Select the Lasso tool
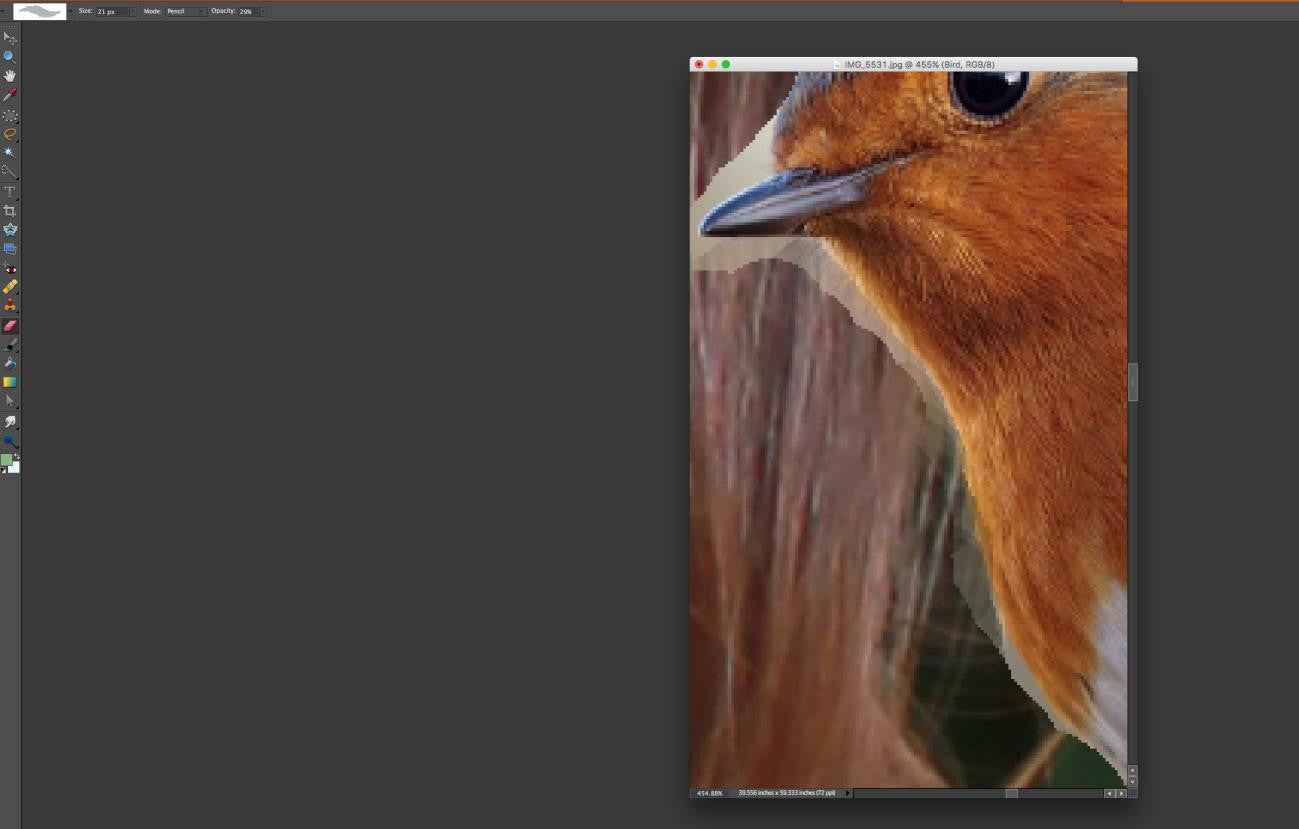1299x829 pixels. click(x=10, y=133)
